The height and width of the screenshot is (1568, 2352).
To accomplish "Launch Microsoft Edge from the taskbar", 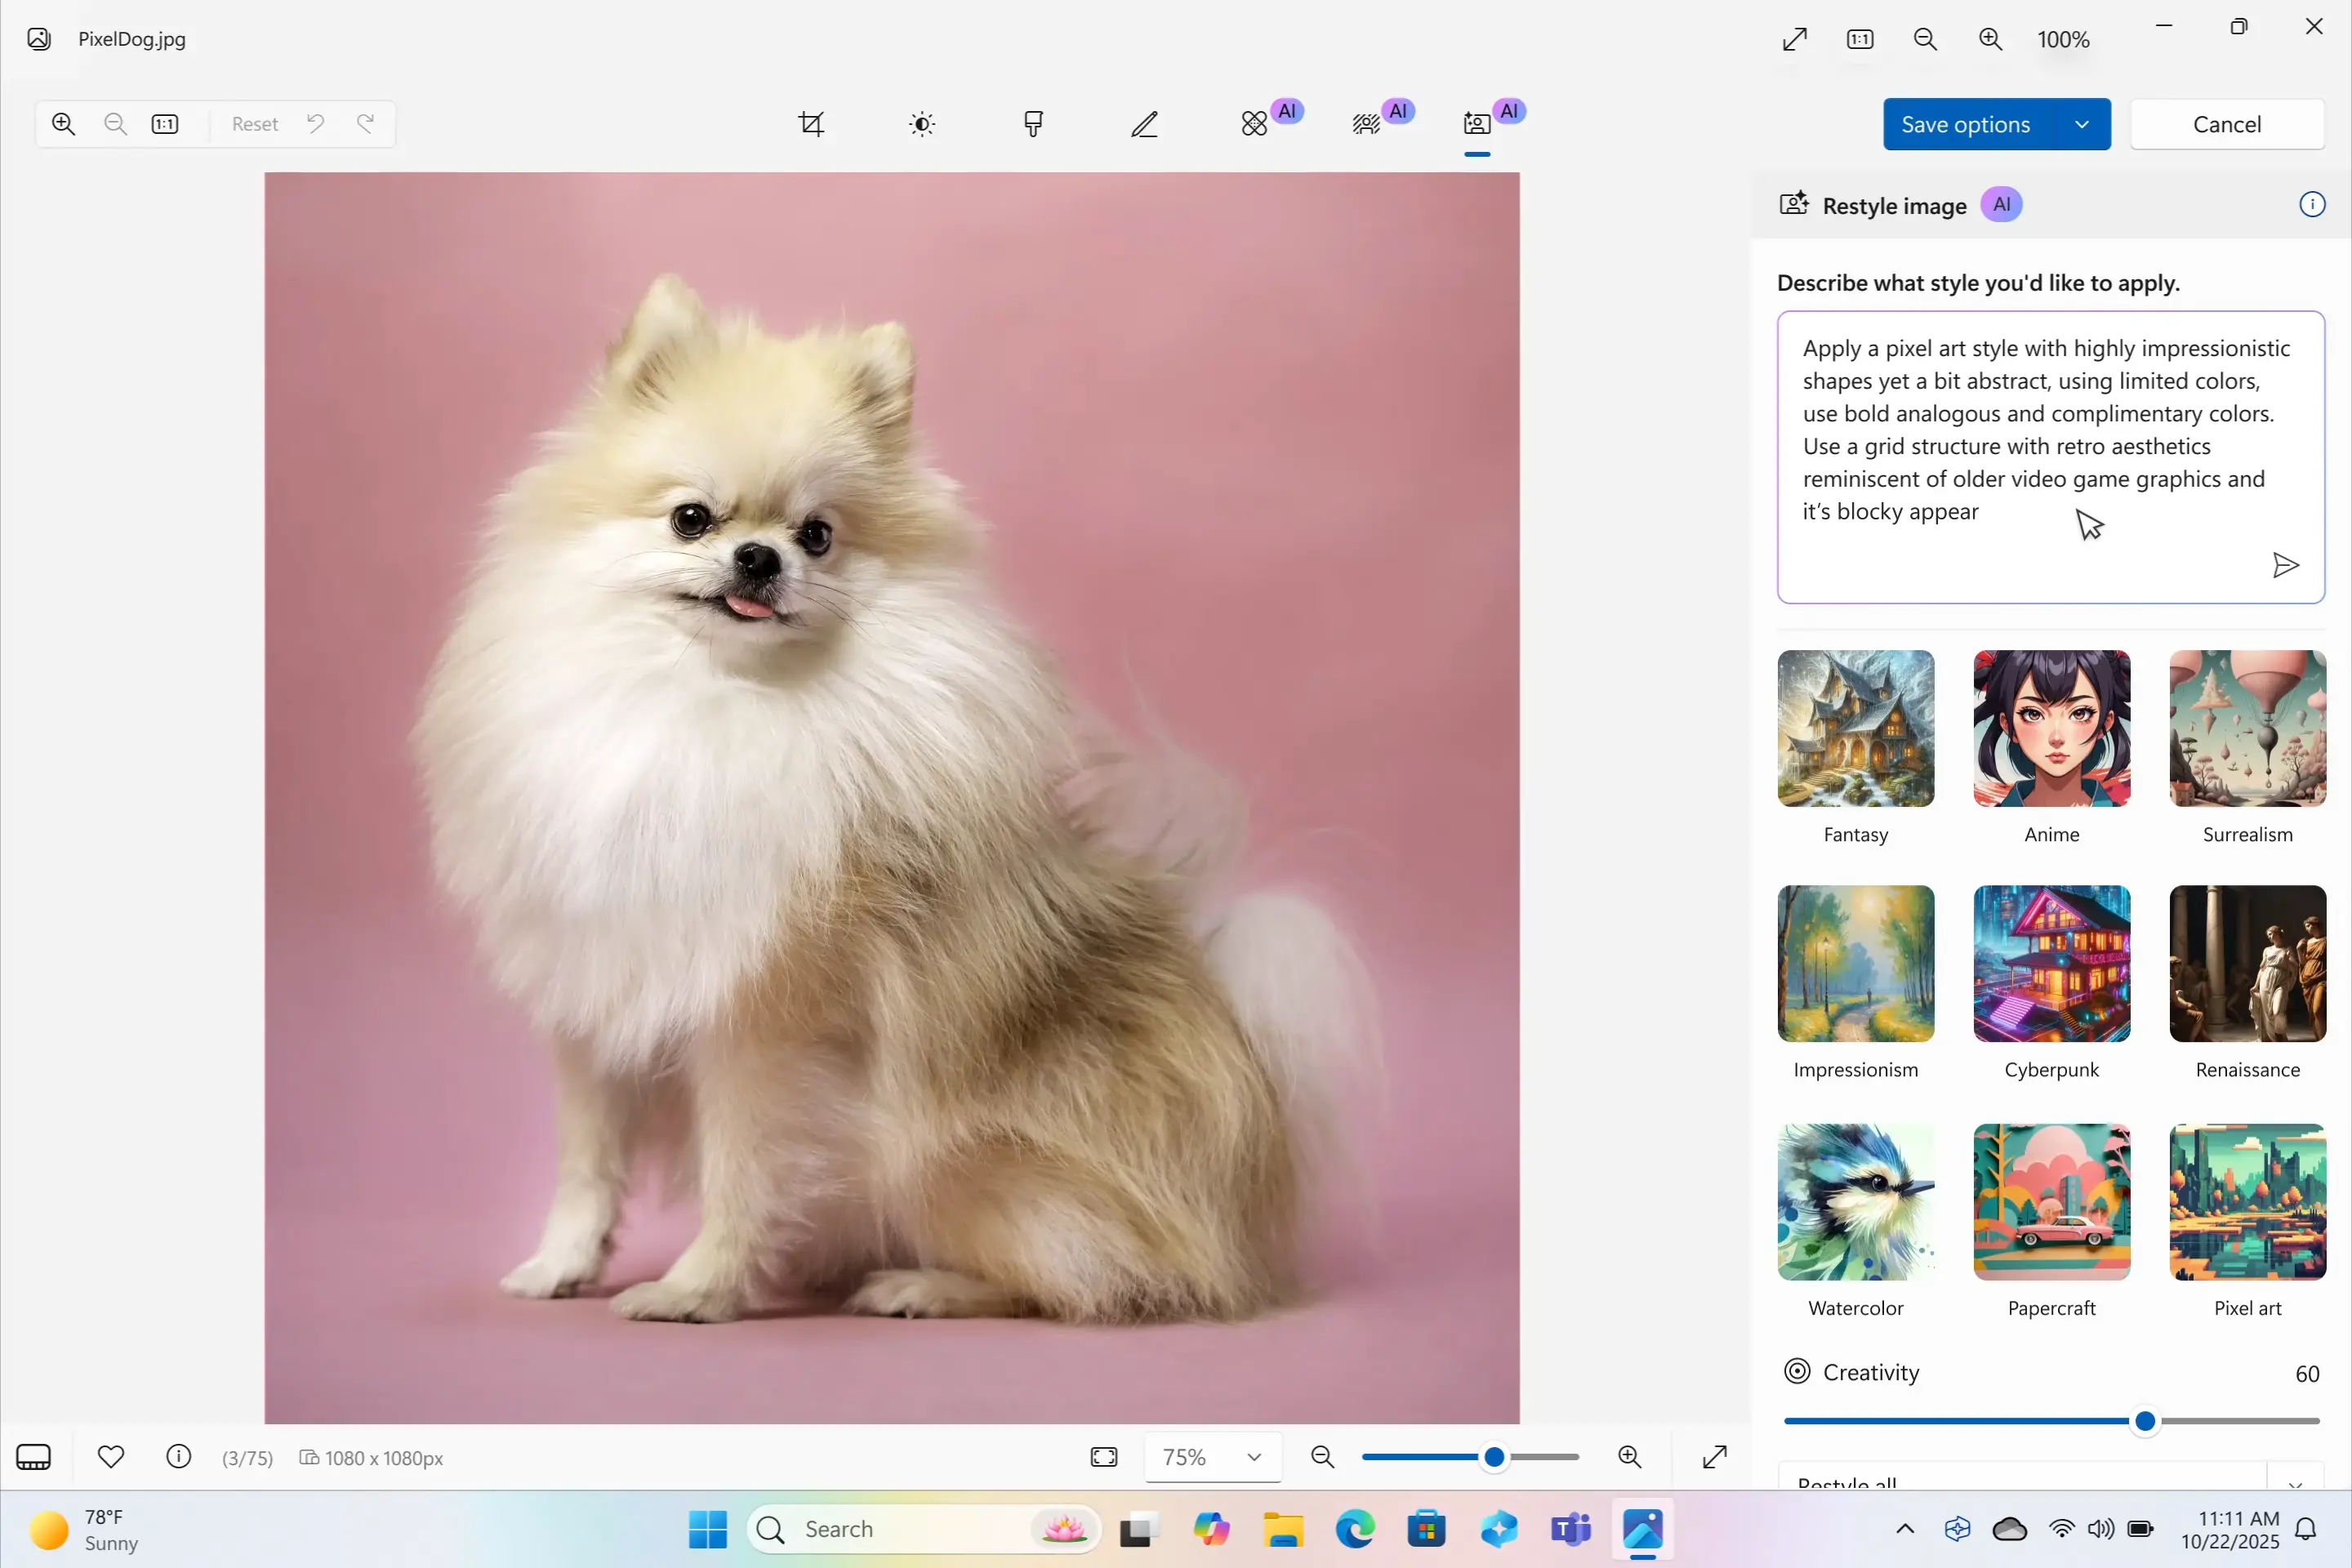I will point(1355,1529).
